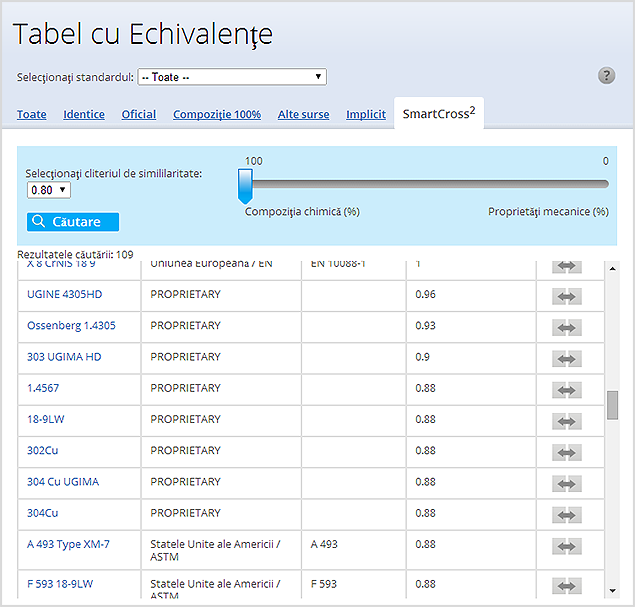Open the Ossenberg 1.4305 material link
Screen dimensions: 635x607
[71, 326]
